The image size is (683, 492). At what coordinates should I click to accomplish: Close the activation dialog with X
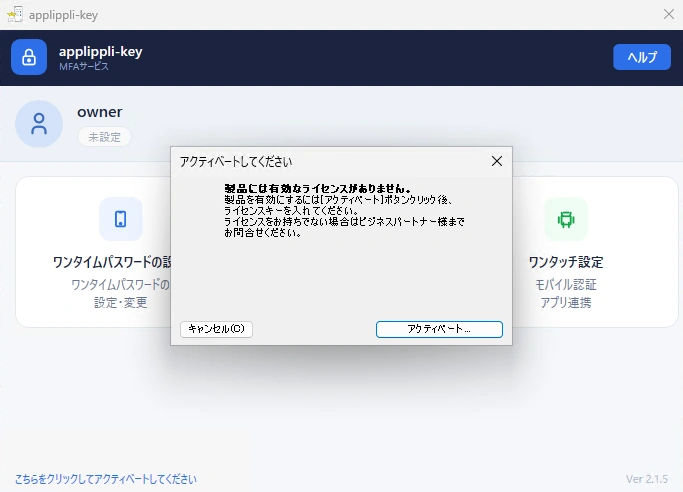497,161
